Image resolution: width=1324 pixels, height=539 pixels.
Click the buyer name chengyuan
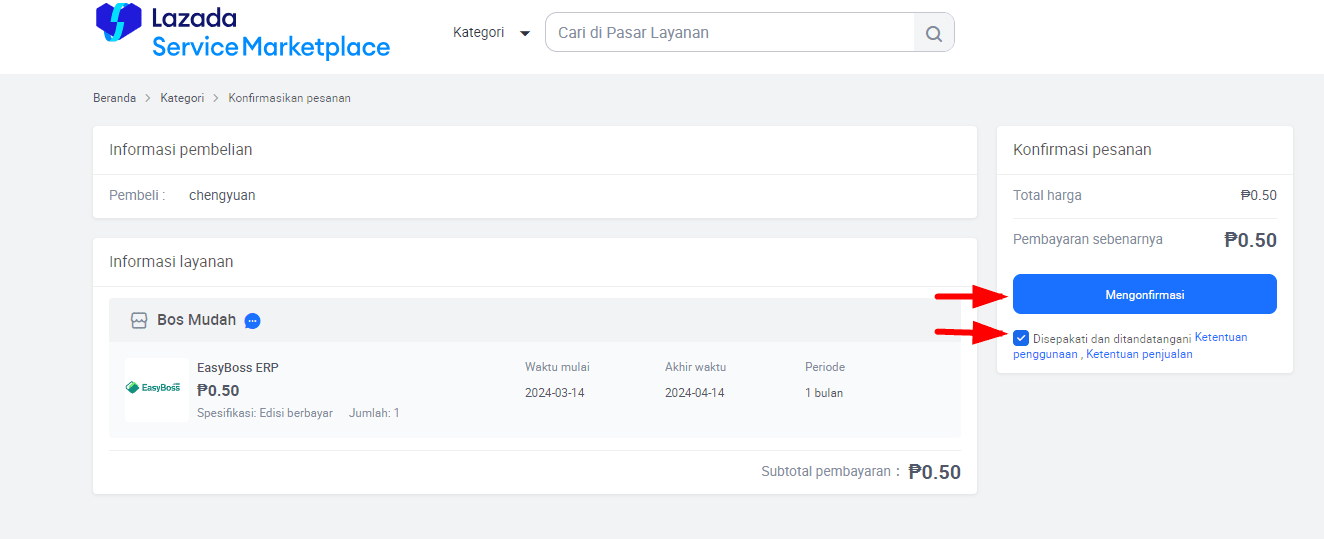click(x=222, y=196)
